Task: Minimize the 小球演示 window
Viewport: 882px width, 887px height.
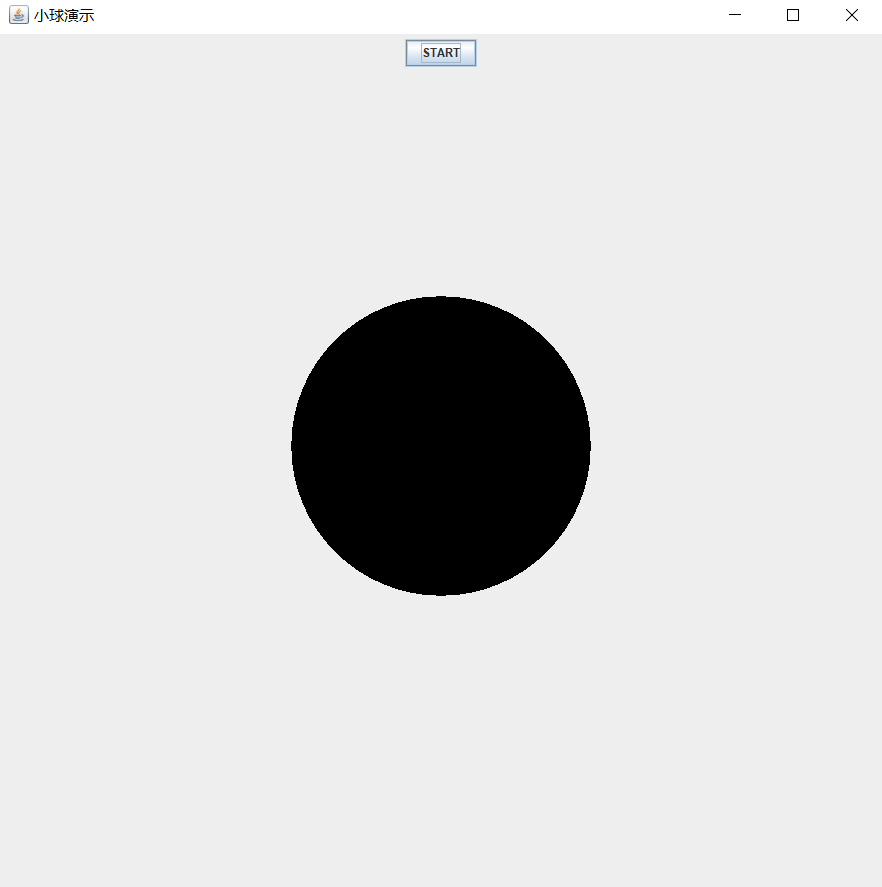Action: click(735, 15)
